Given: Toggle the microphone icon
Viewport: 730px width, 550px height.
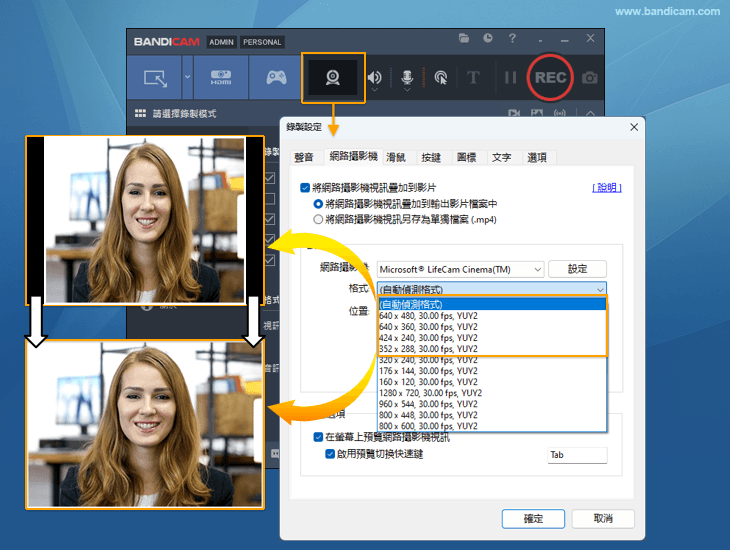Looking at the screenshot, I should [407, 78].
